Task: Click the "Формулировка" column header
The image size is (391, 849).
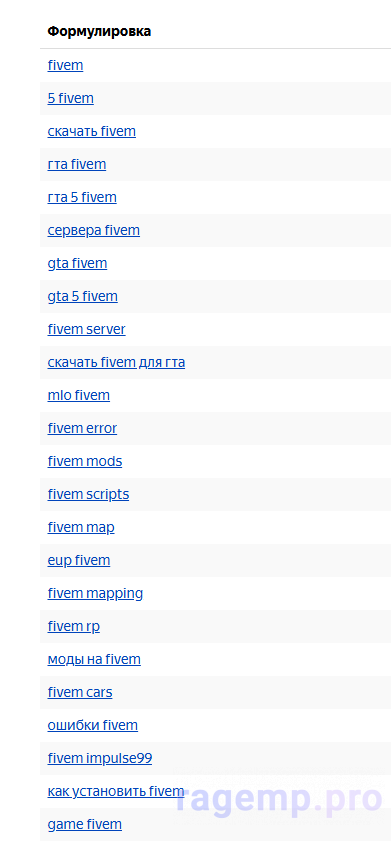Action: (x=99, y=32)
